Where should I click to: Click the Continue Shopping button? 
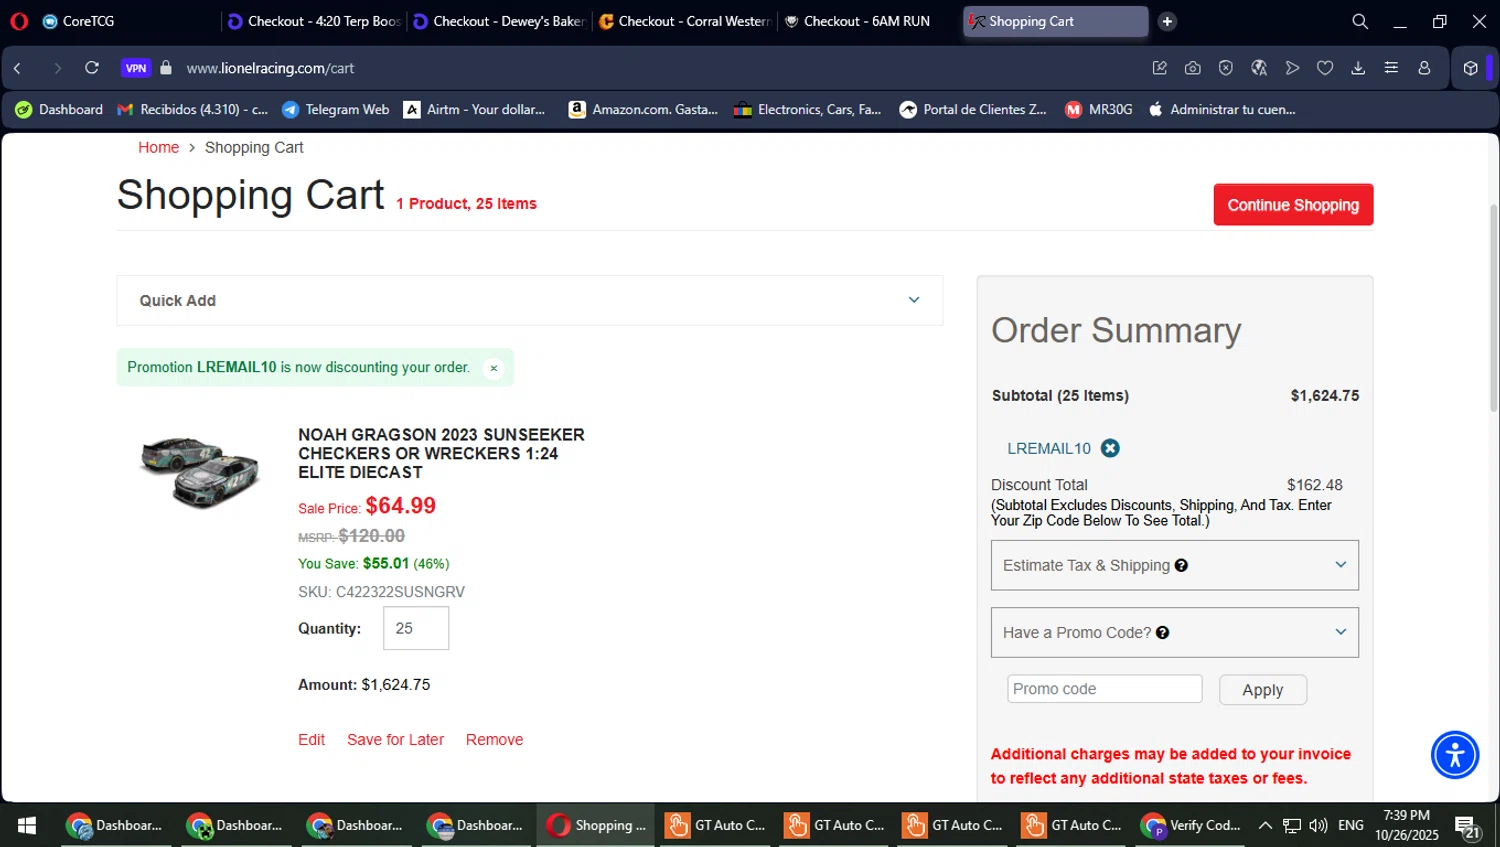click(1293, 205)
